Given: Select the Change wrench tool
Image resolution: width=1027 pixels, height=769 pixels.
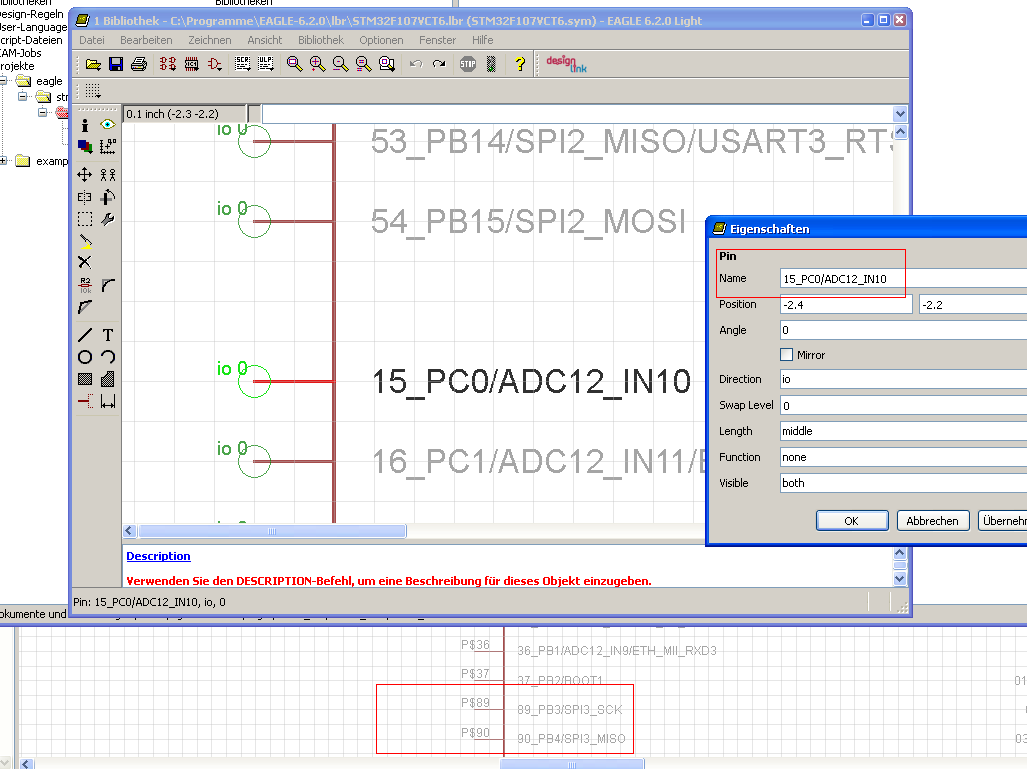Looking at the screenshot, I should (x=108, y=219).
